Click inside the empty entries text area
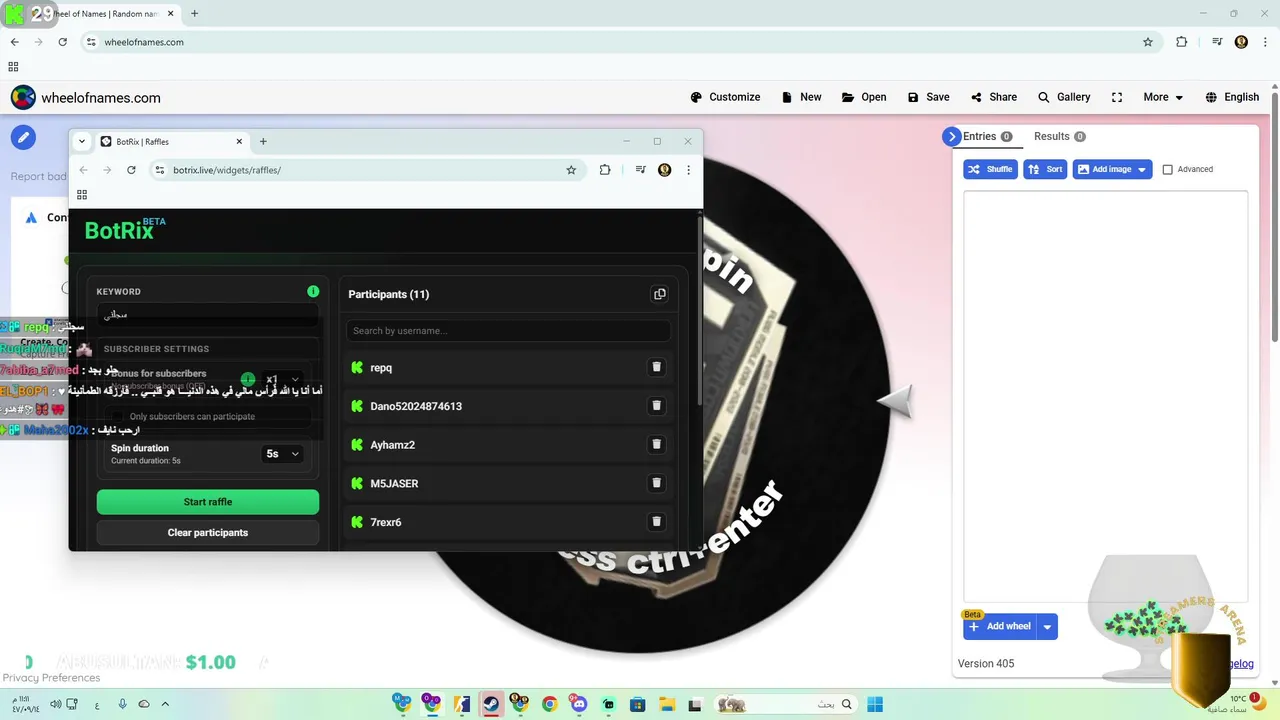The width and height of the screenshot is (1280, 720). pyautogui.click(x=1105, y=395)
